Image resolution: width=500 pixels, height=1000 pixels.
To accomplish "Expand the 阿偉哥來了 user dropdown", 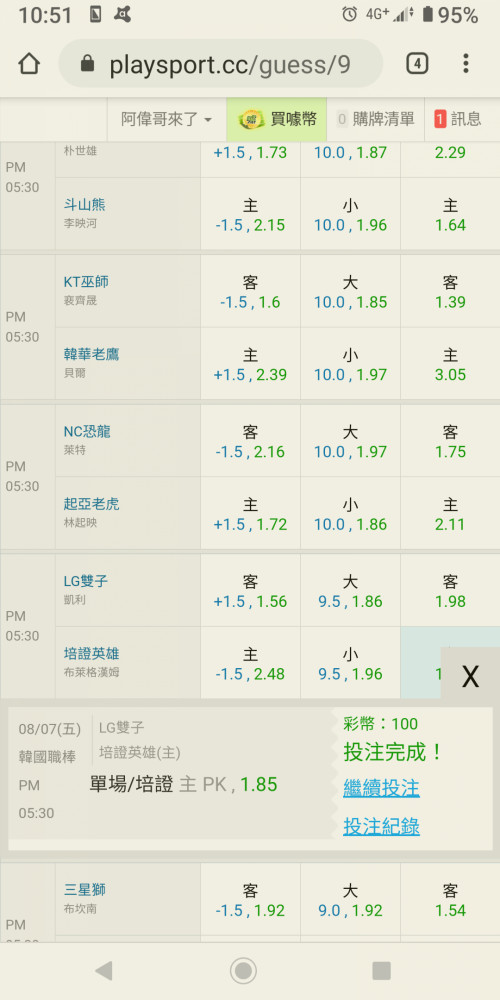I will 166,119.
